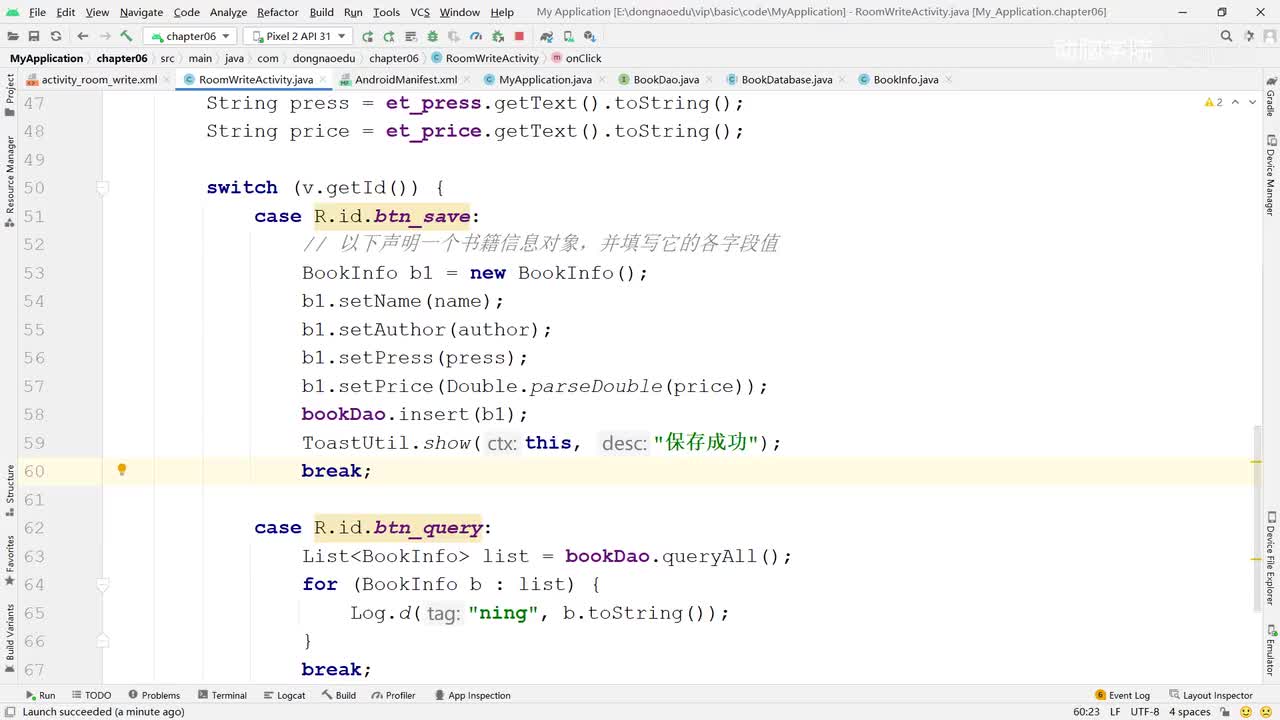Click the warnings indicator showing 2

click(1213, 102)
